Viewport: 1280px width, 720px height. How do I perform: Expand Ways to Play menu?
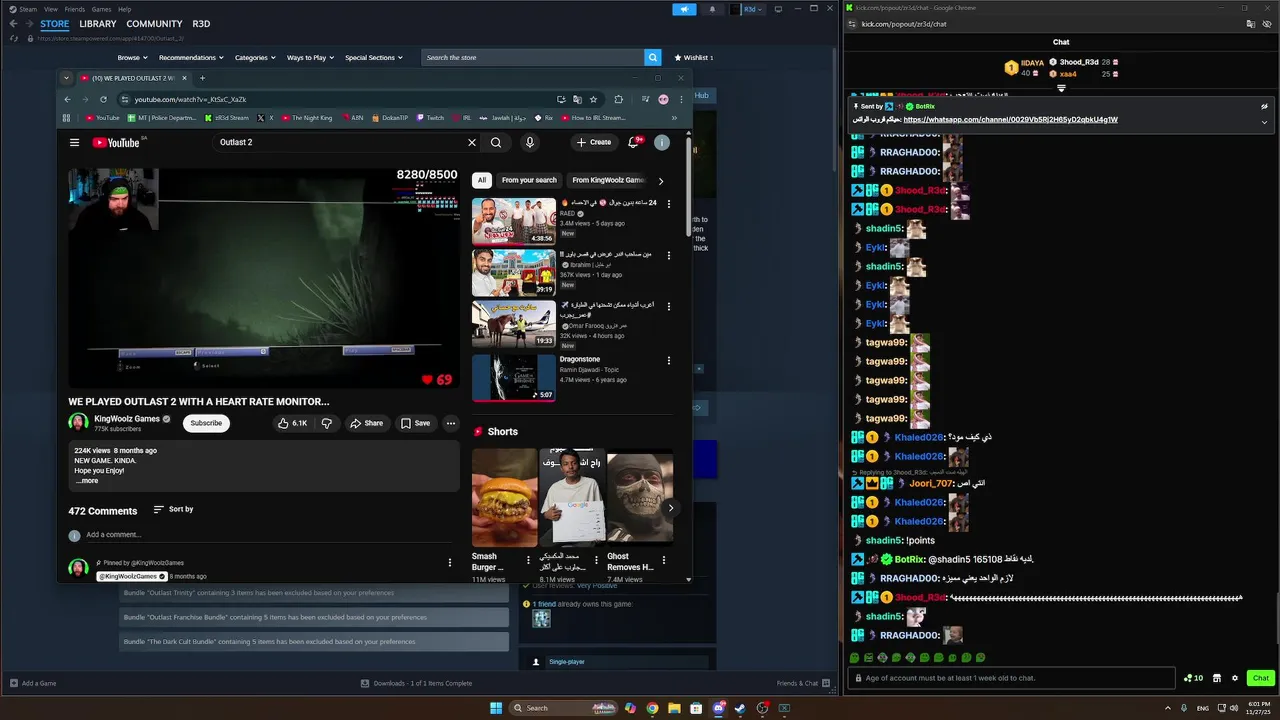[x=310, y=58]
